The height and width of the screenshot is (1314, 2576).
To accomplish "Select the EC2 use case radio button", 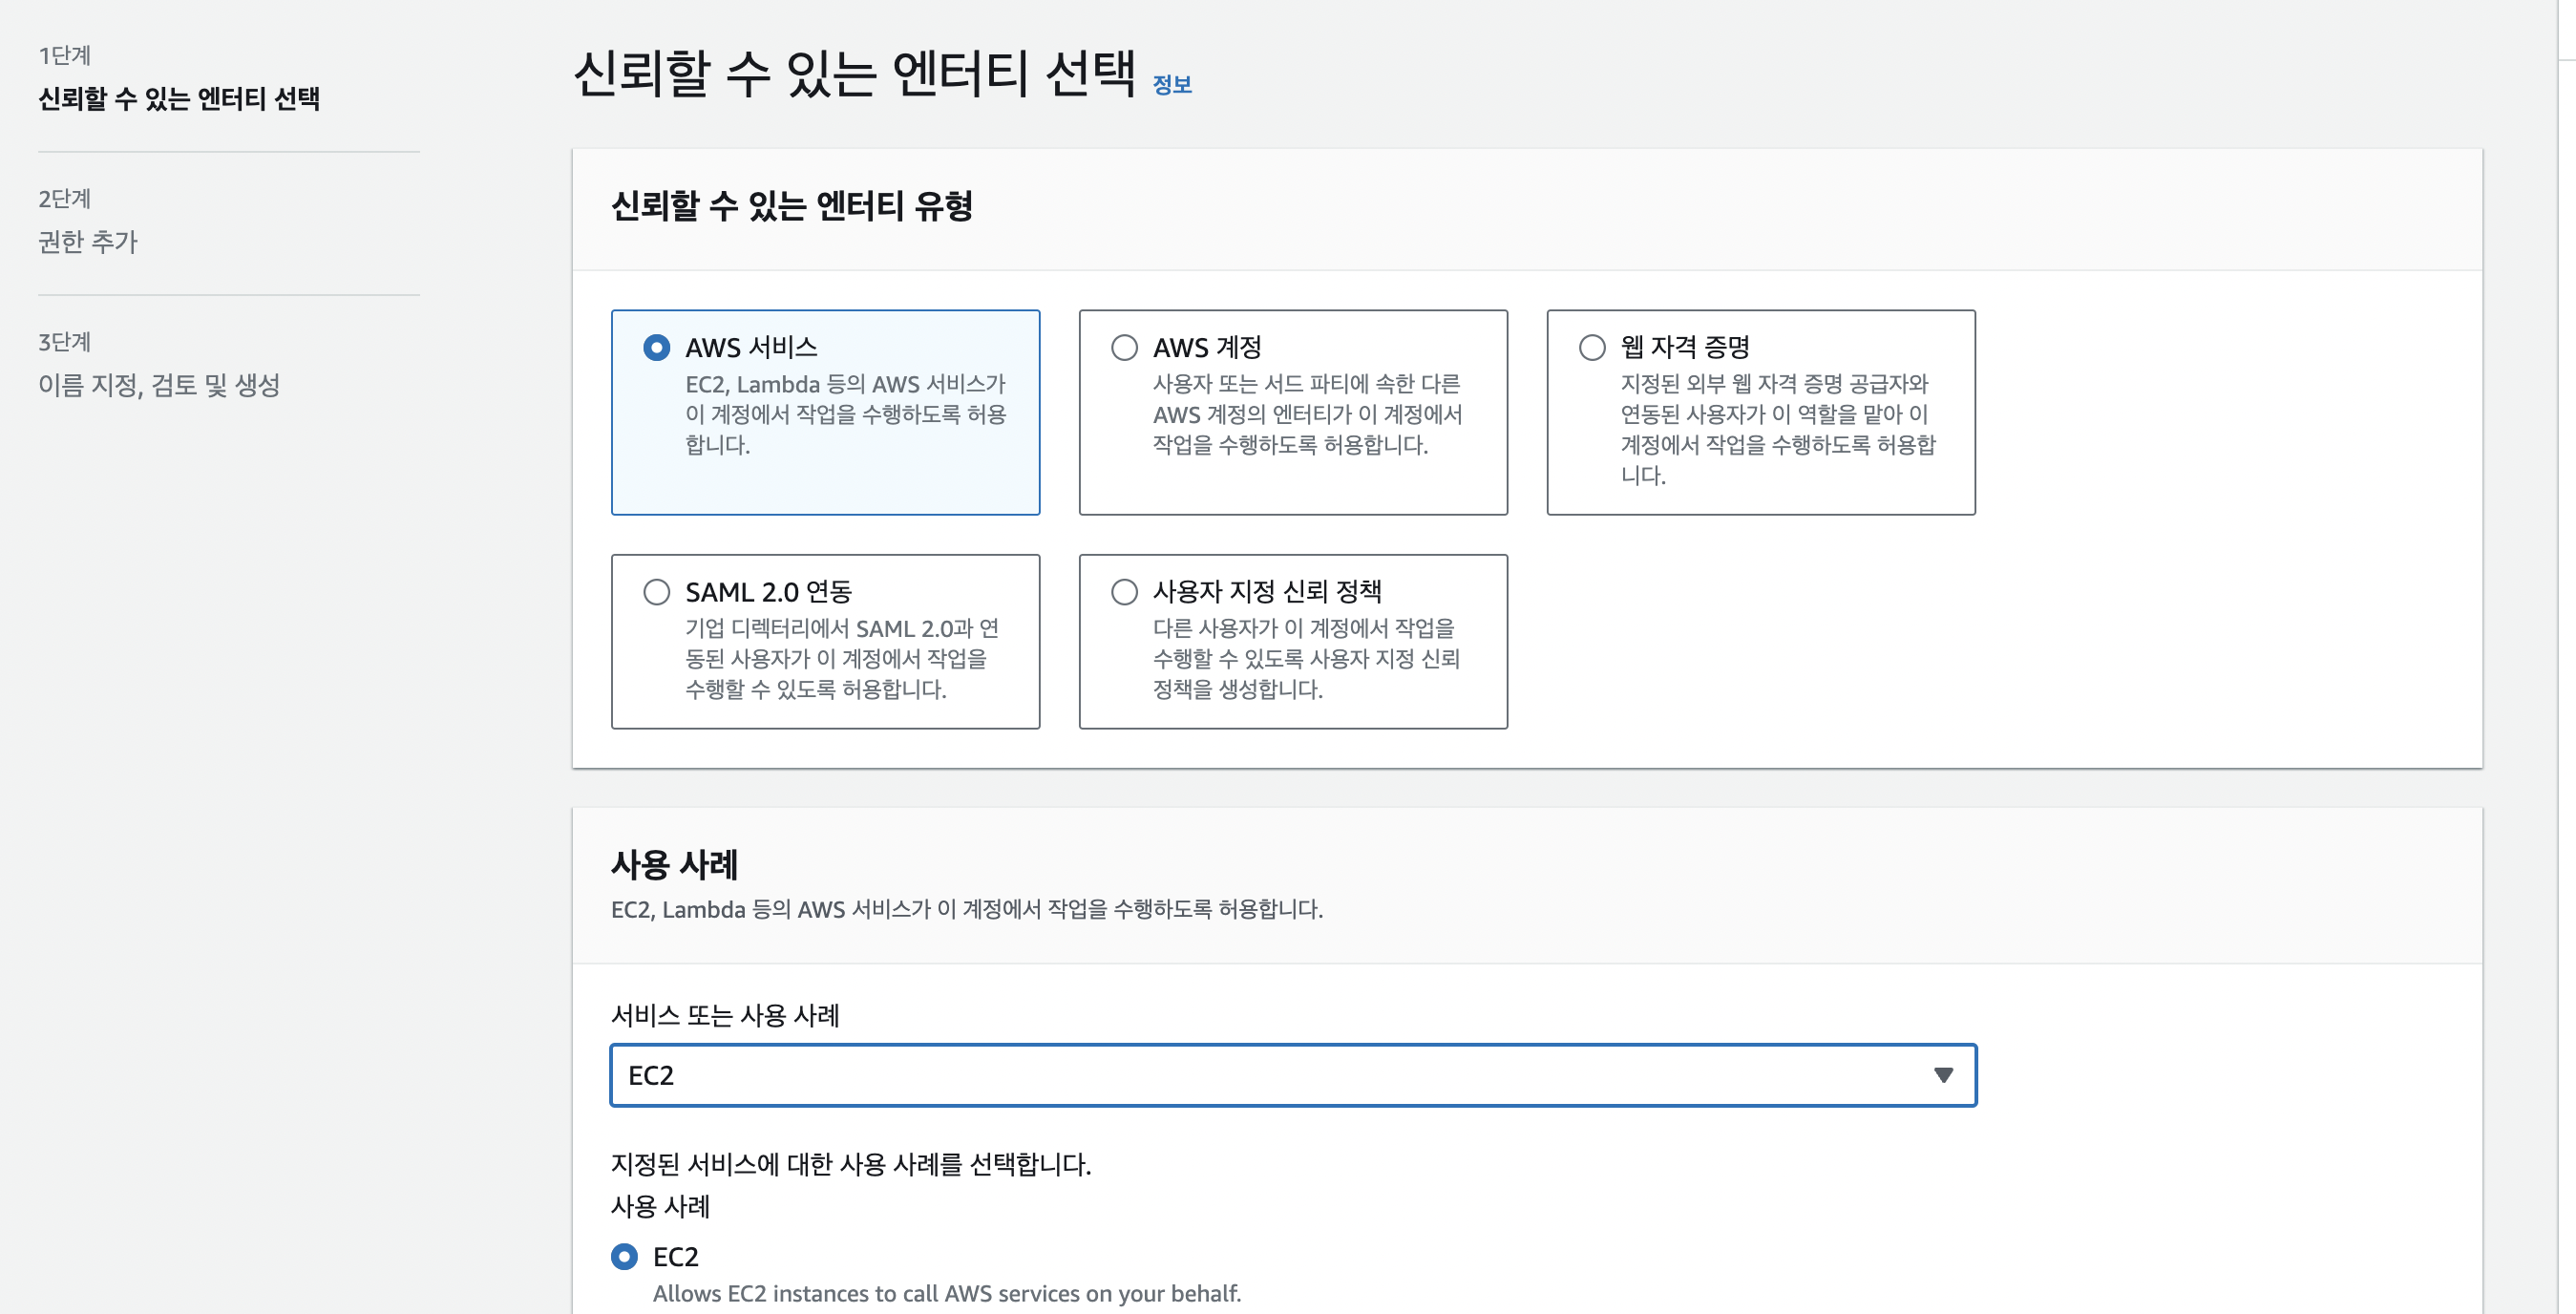I will click(624, 1256).
